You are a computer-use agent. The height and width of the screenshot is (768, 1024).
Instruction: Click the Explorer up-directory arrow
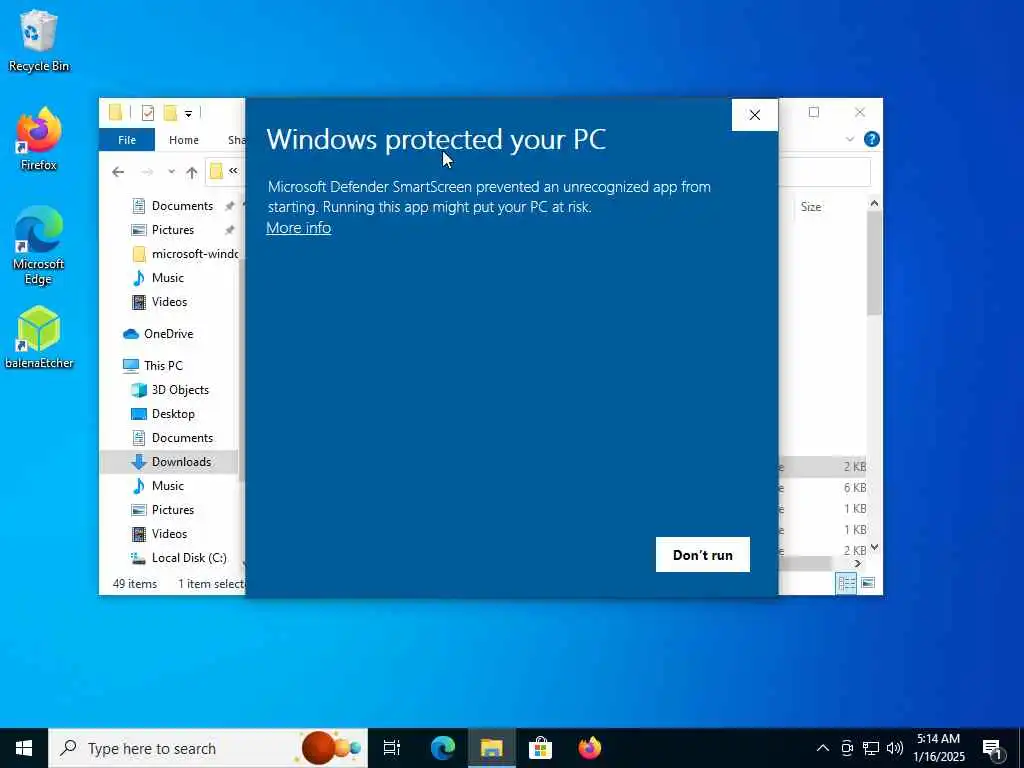[x=191, y=172]
